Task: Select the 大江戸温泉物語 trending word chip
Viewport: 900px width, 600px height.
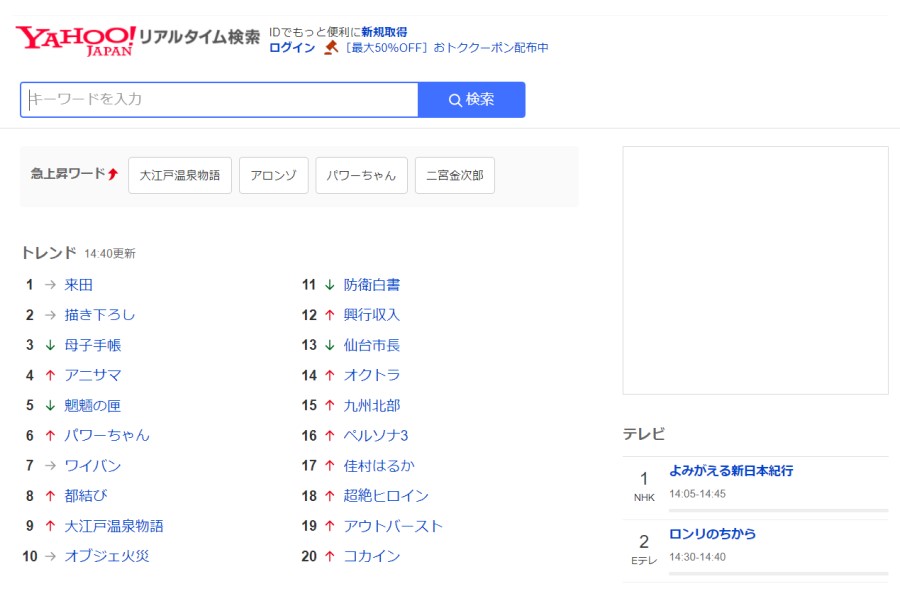Action: click(180, 175)
